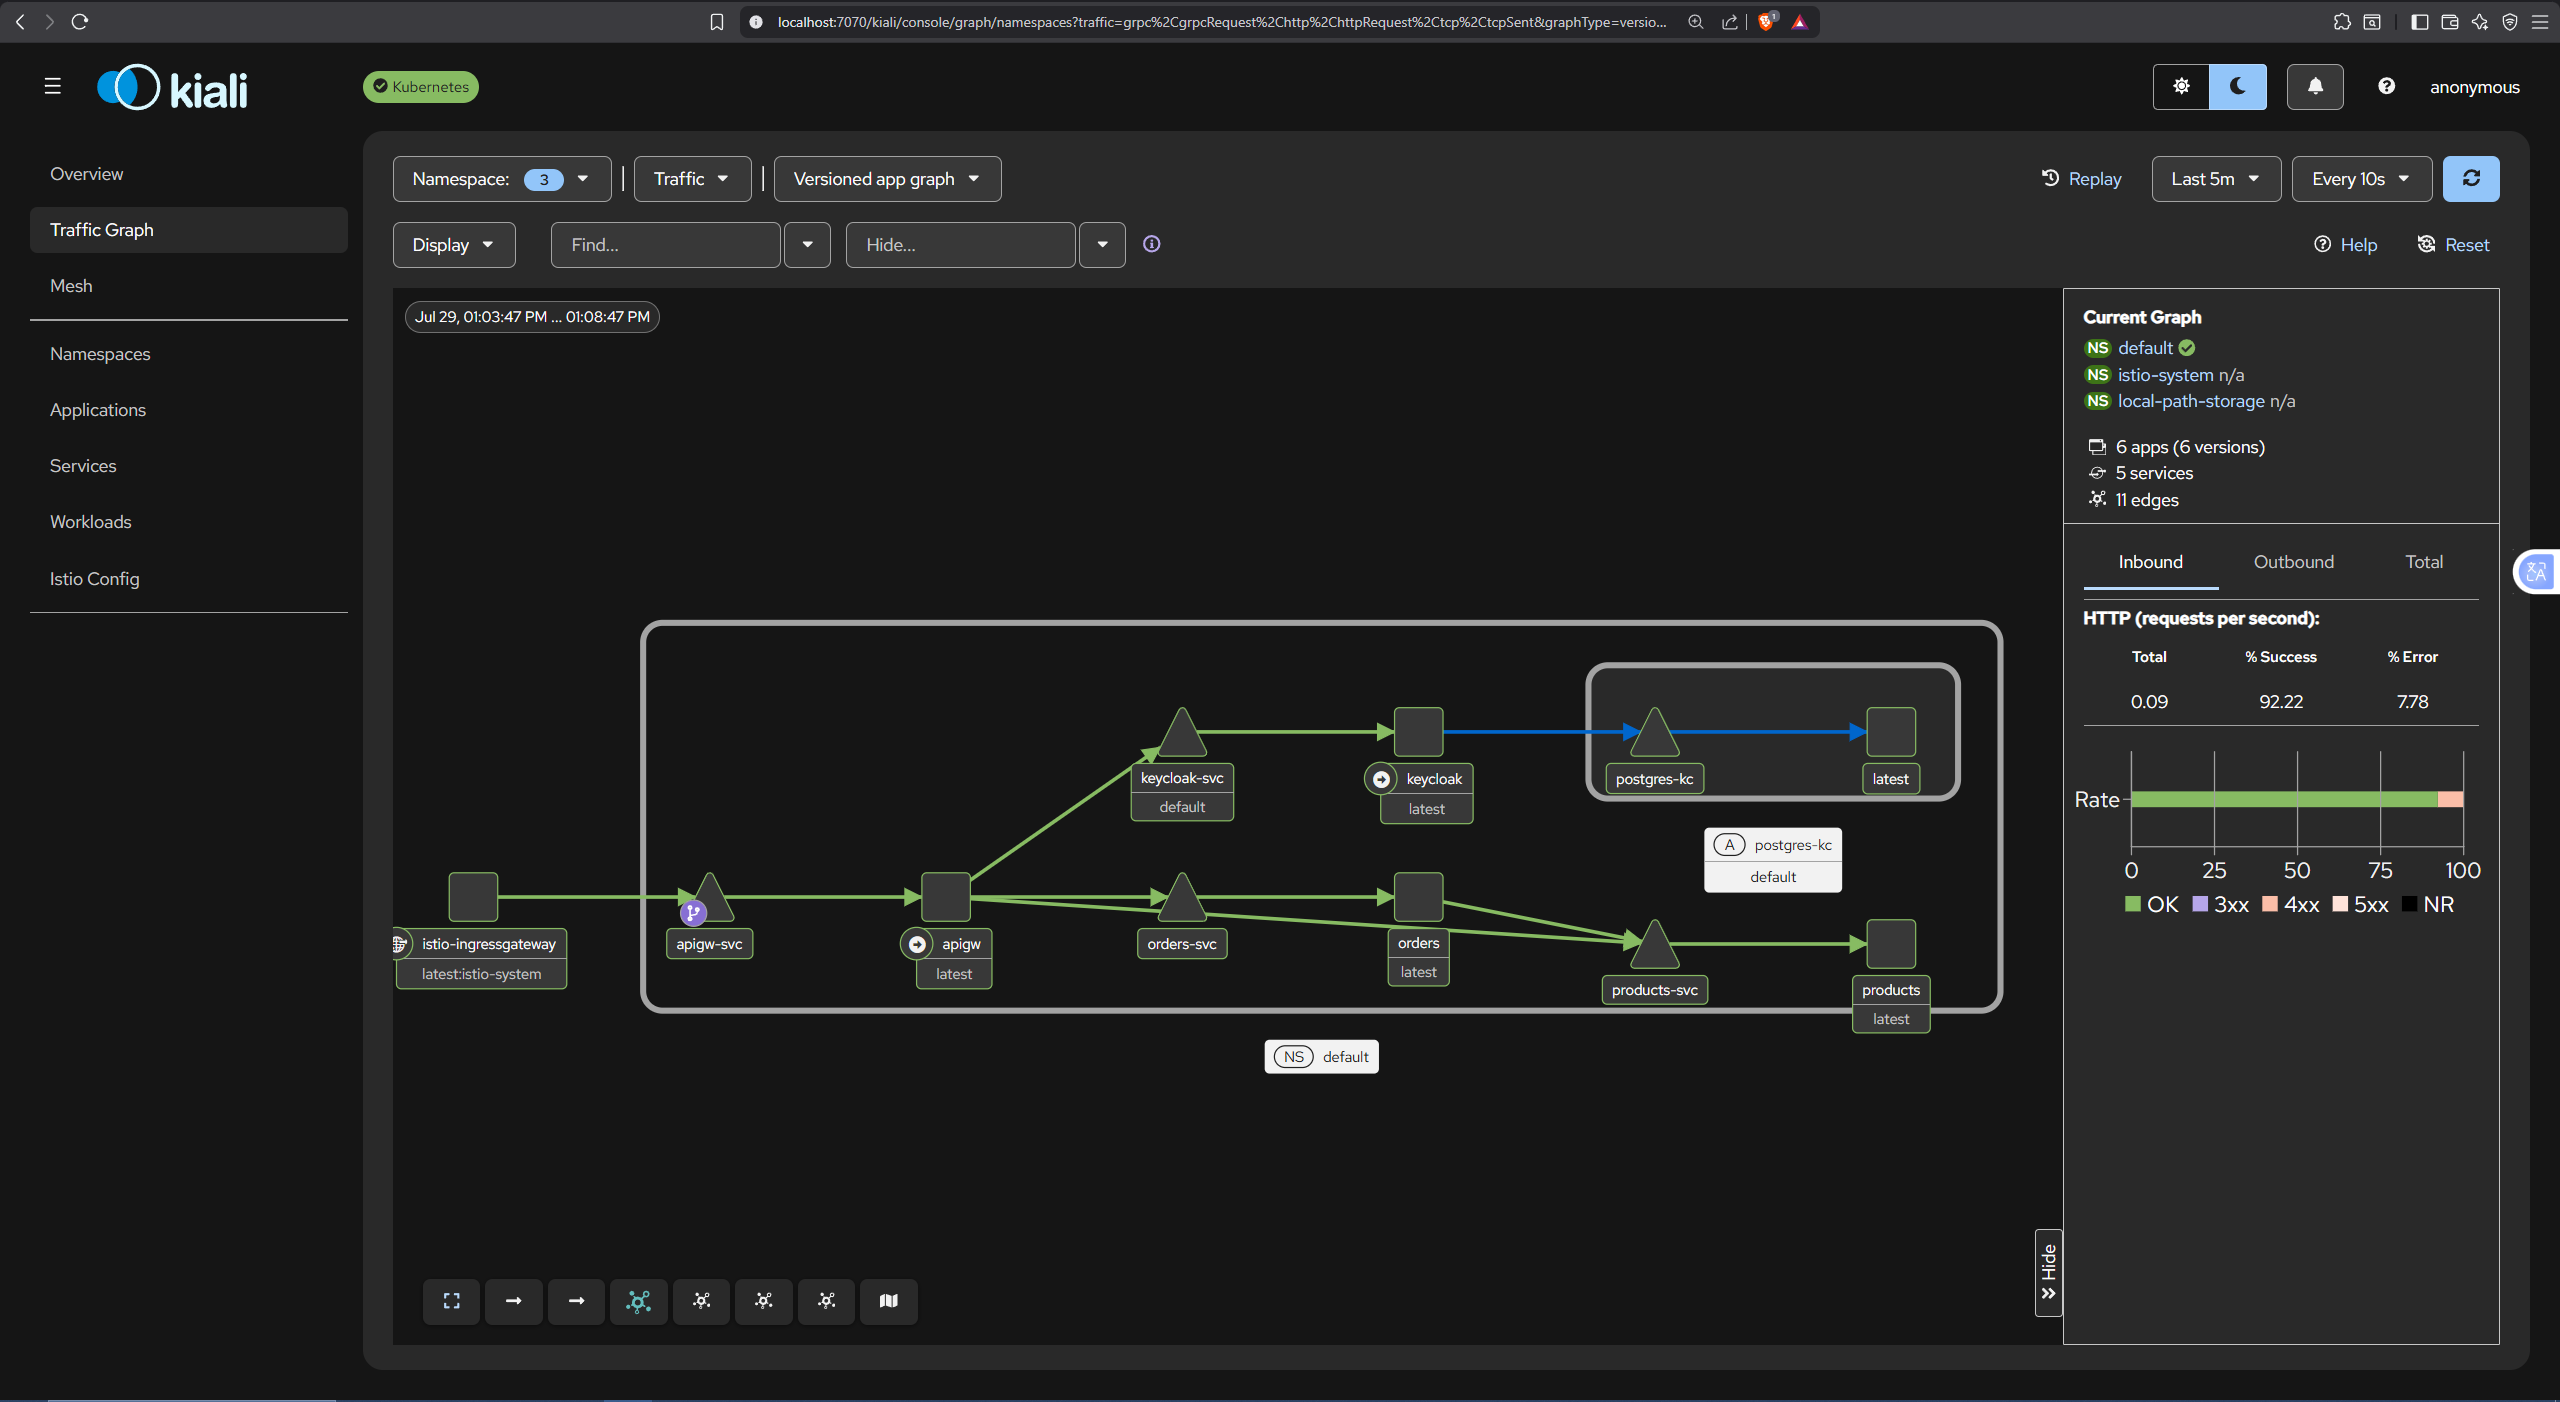Switch to the Total tab
2560x1402 pixels.
pos(2423,562)
